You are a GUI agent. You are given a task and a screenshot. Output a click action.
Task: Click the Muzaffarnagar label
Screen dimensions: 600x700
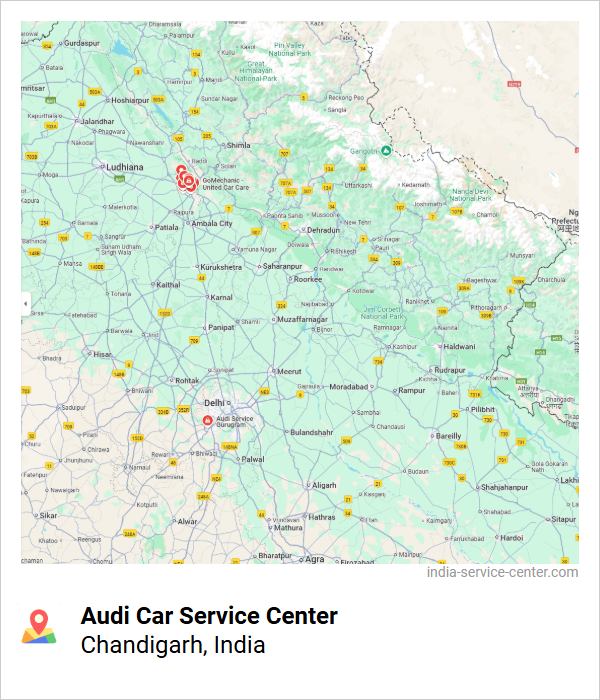click(x=302, y=319)
